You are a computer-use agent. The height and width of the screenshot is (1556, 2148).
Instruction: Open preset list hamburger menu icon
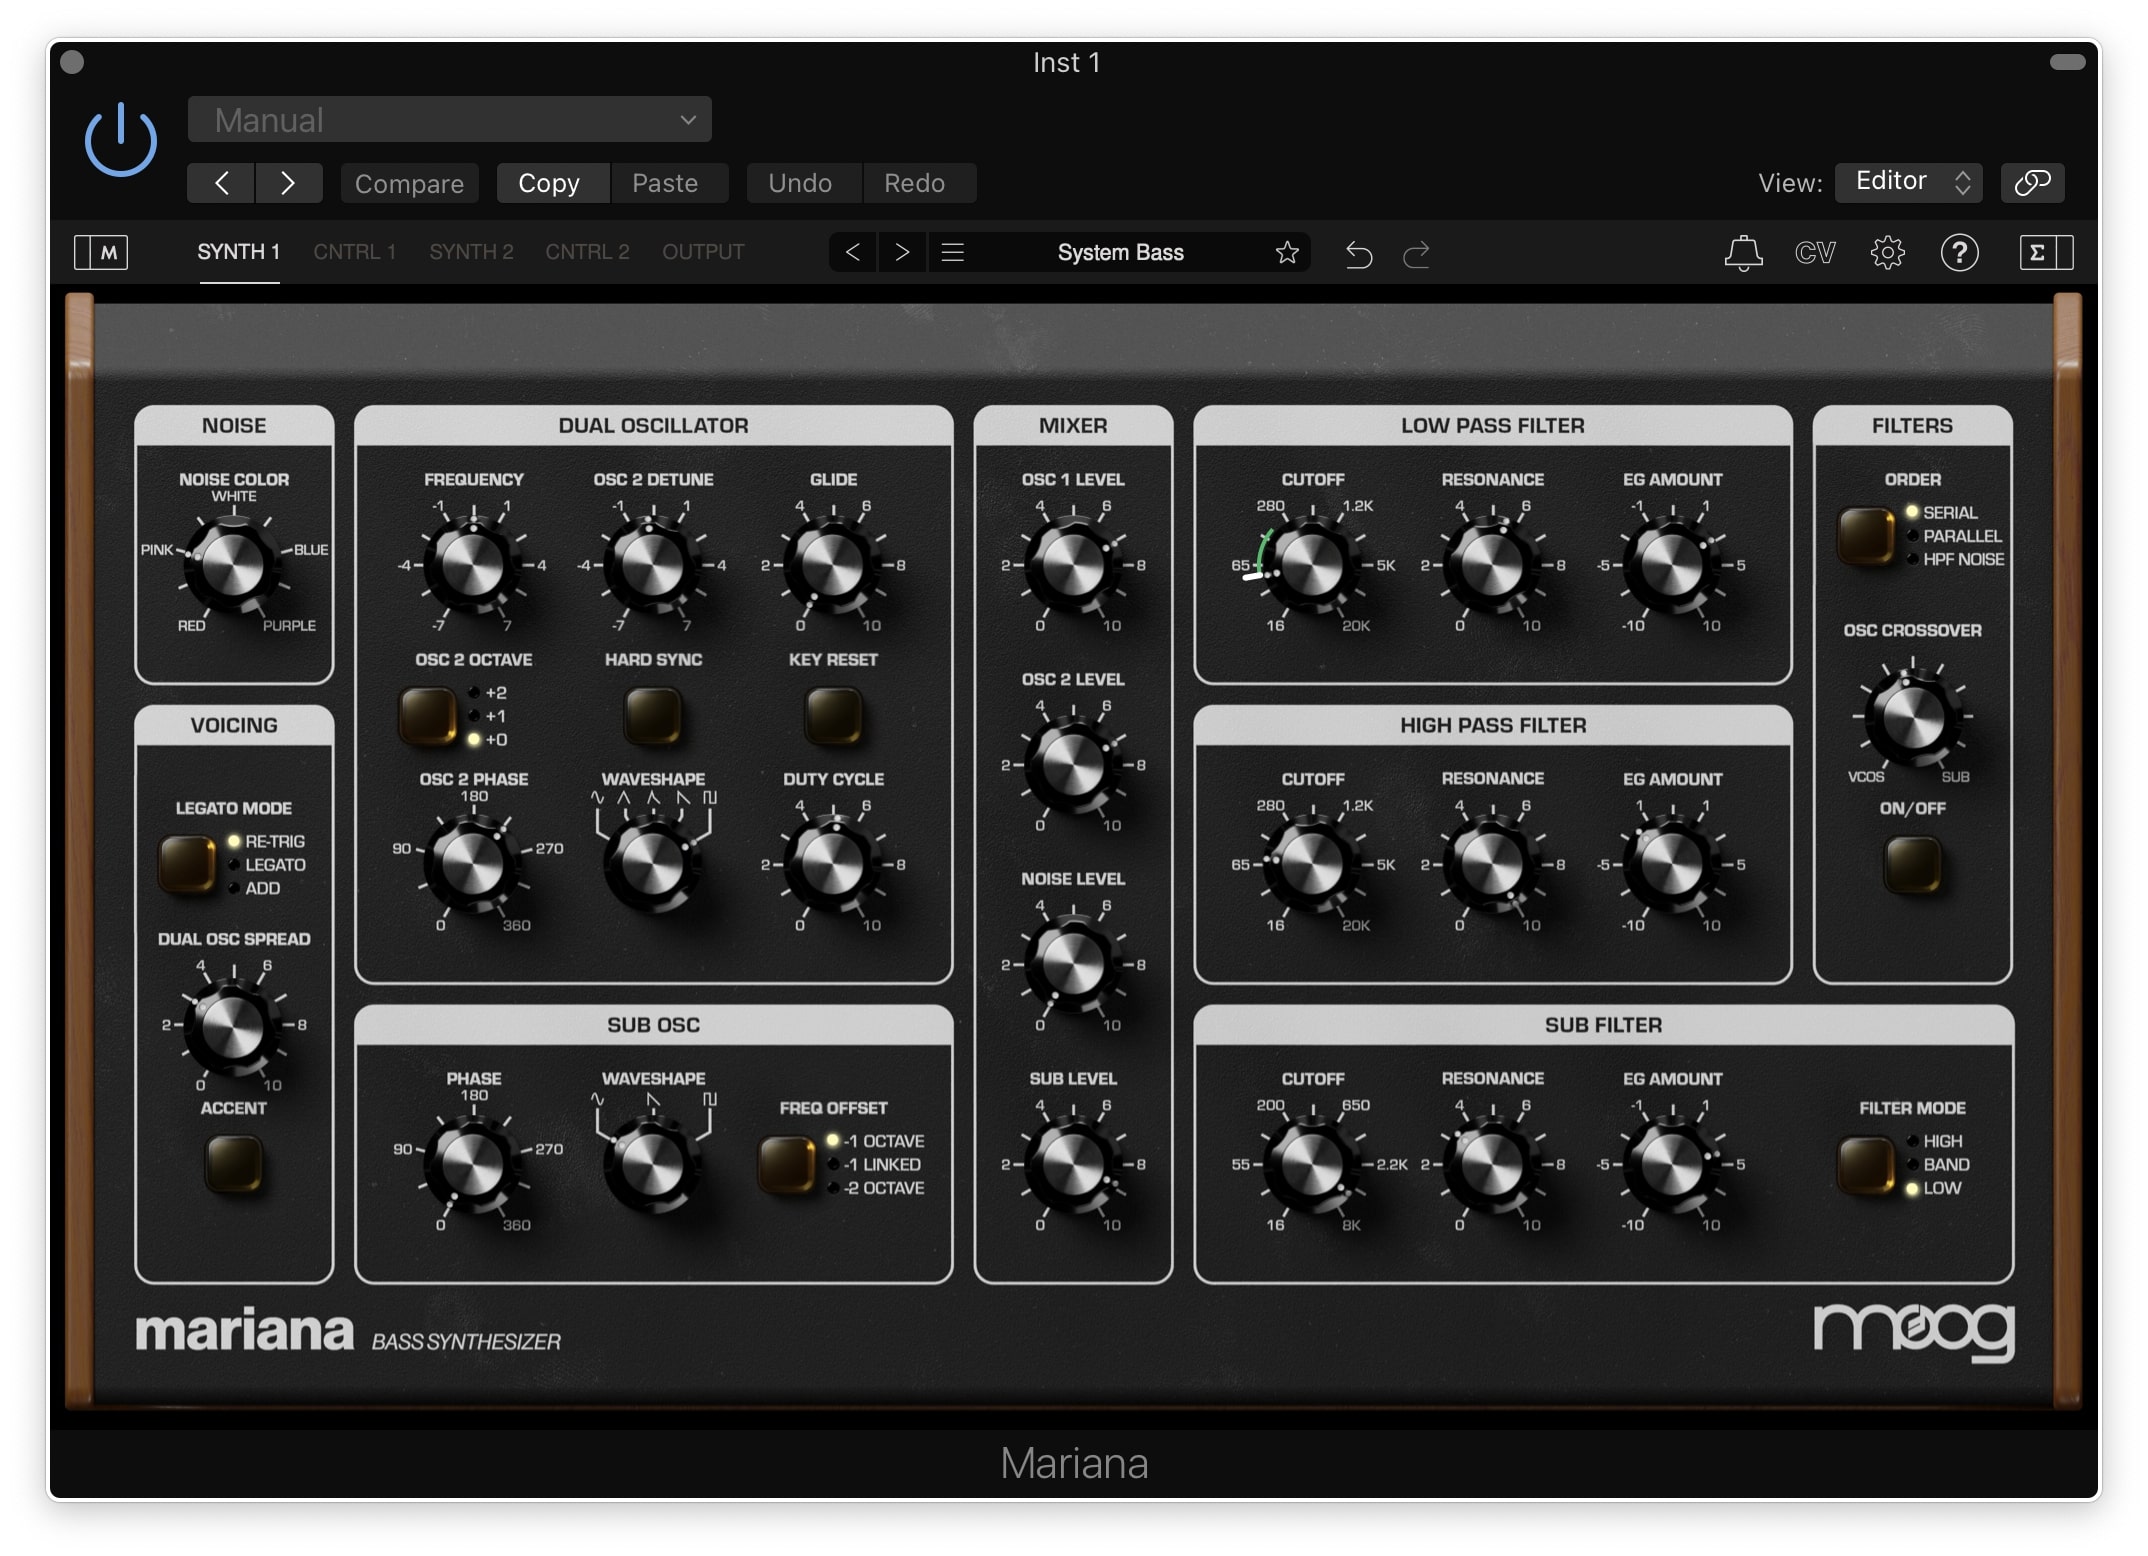coord(953,253)
